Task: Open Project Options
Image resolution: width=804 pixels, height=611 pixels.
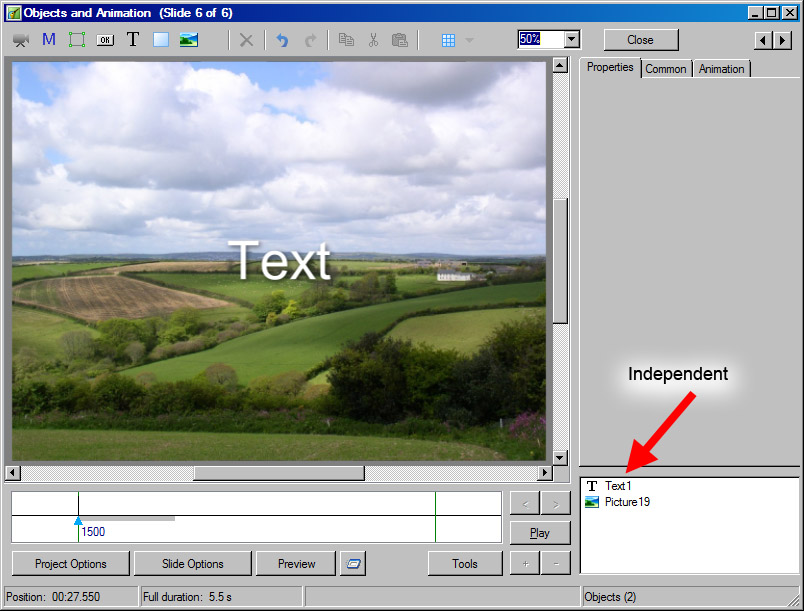Action: point(71,564)
